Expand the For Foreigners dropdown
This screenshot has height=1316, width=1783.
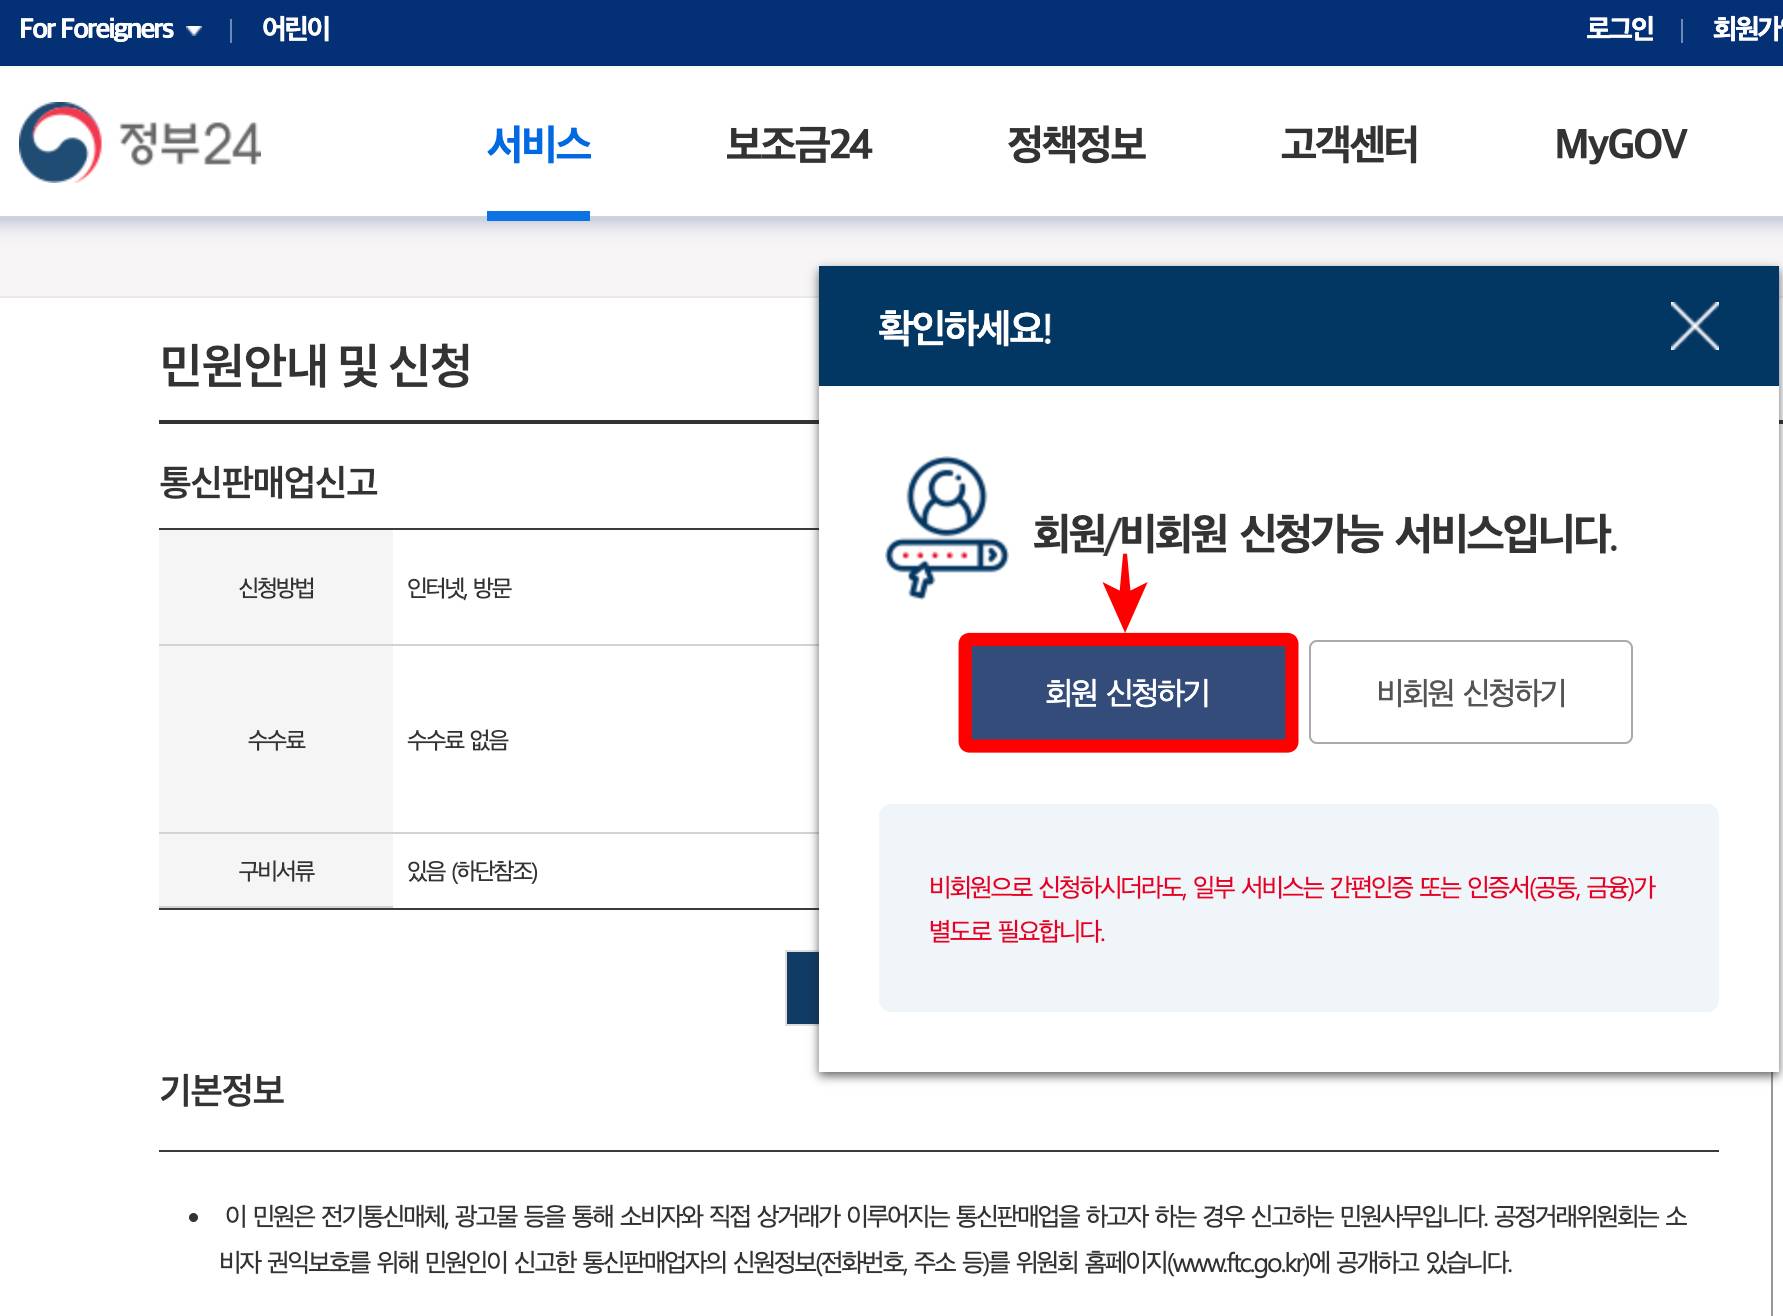(x=108, y=29)
